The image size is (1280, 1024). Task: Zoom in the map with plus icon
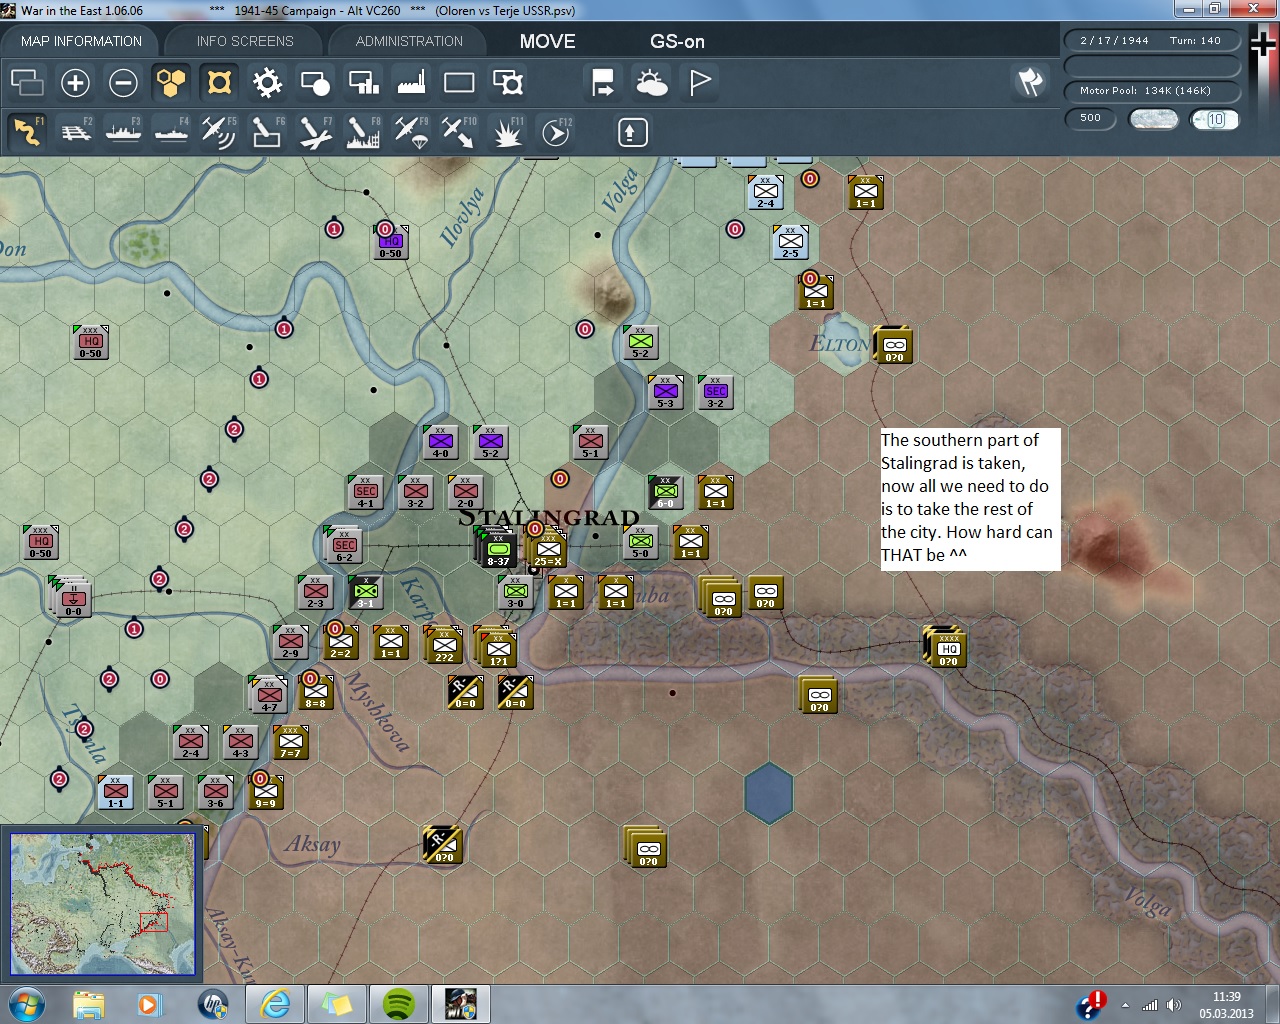pyautogui.click(x=75, y=82)
